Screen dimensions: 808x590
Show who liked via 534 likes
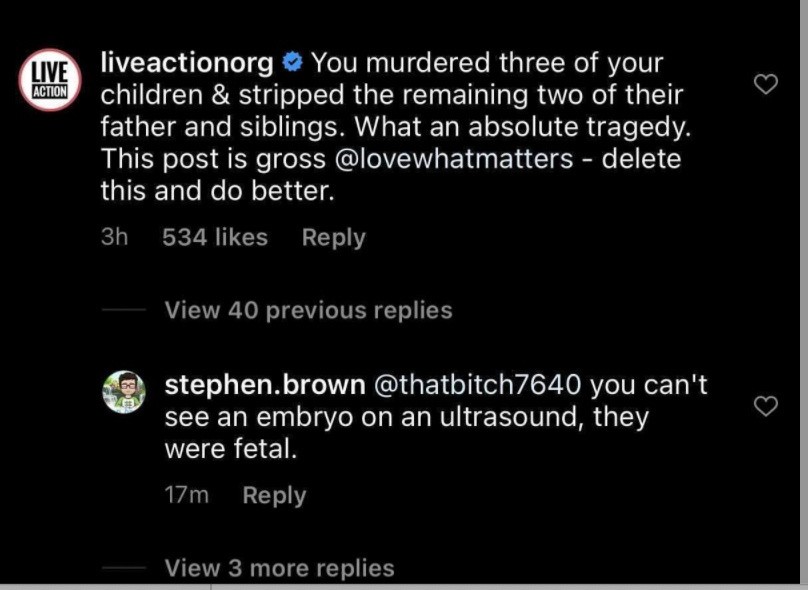[215, 237]
